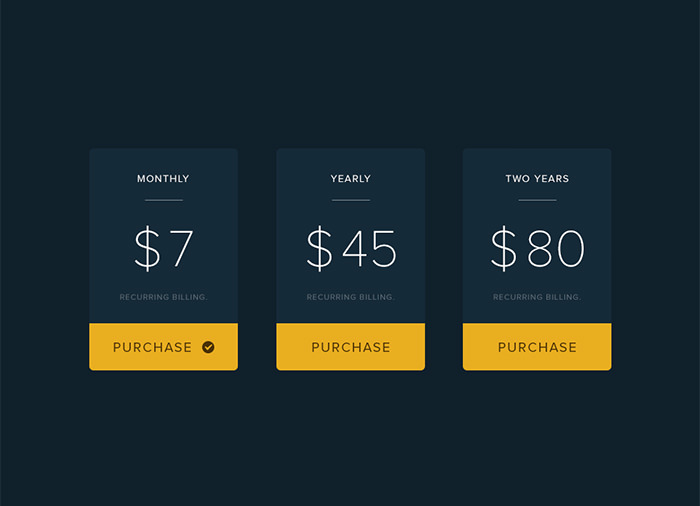The height and width of the screenshot is (506, 700).
Task: Click the number 80 in the Two Years card
Action: [556, 249]
